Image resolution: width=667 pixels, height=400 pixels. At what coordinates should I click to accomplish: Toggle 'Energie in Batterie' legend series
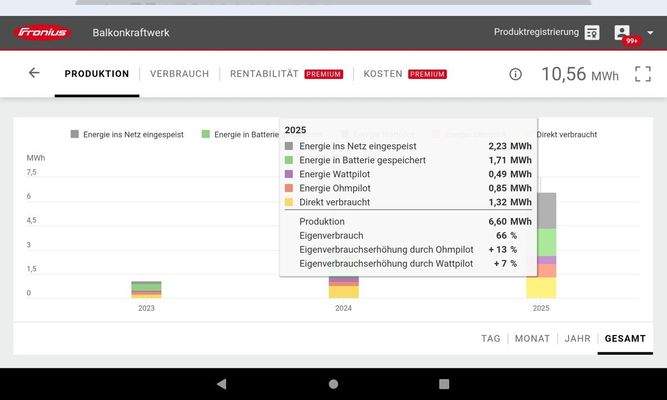pos(240,134)
